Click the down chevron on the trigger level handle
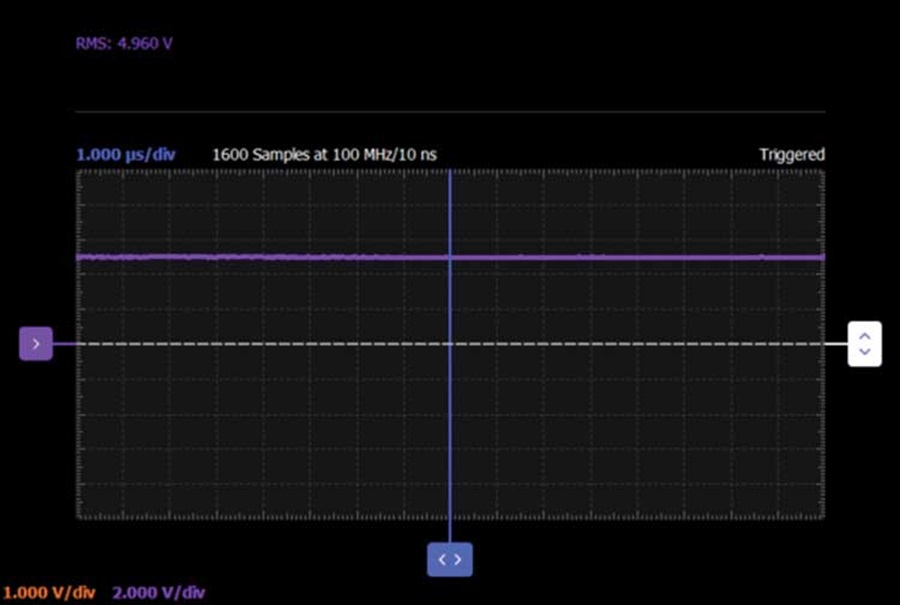 (x=865, y=351)
